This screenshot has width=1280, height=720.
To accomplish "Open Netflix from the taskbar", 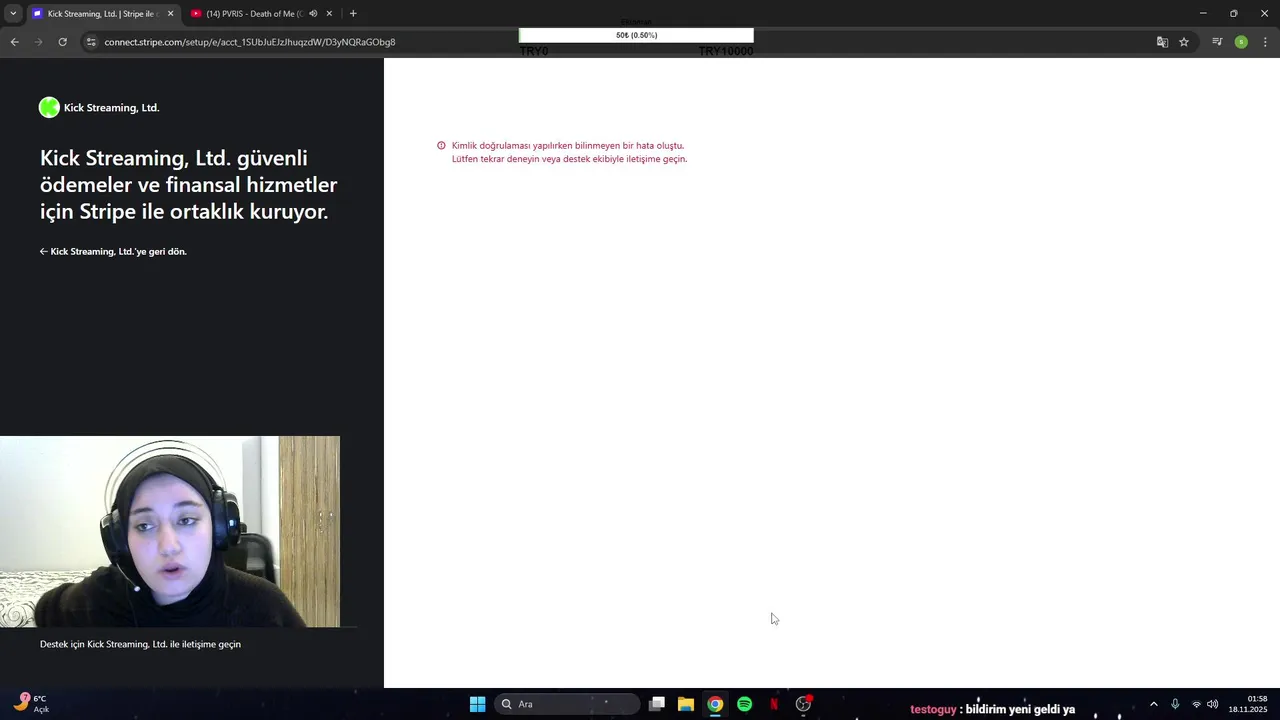I will pyautogui.click(x=773, y=704).
